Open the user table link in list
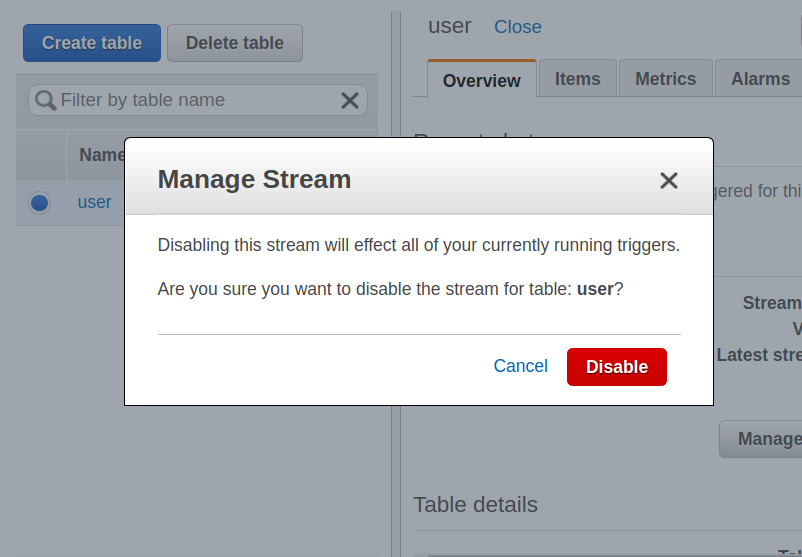802x557 pixels. pos(95,202)
